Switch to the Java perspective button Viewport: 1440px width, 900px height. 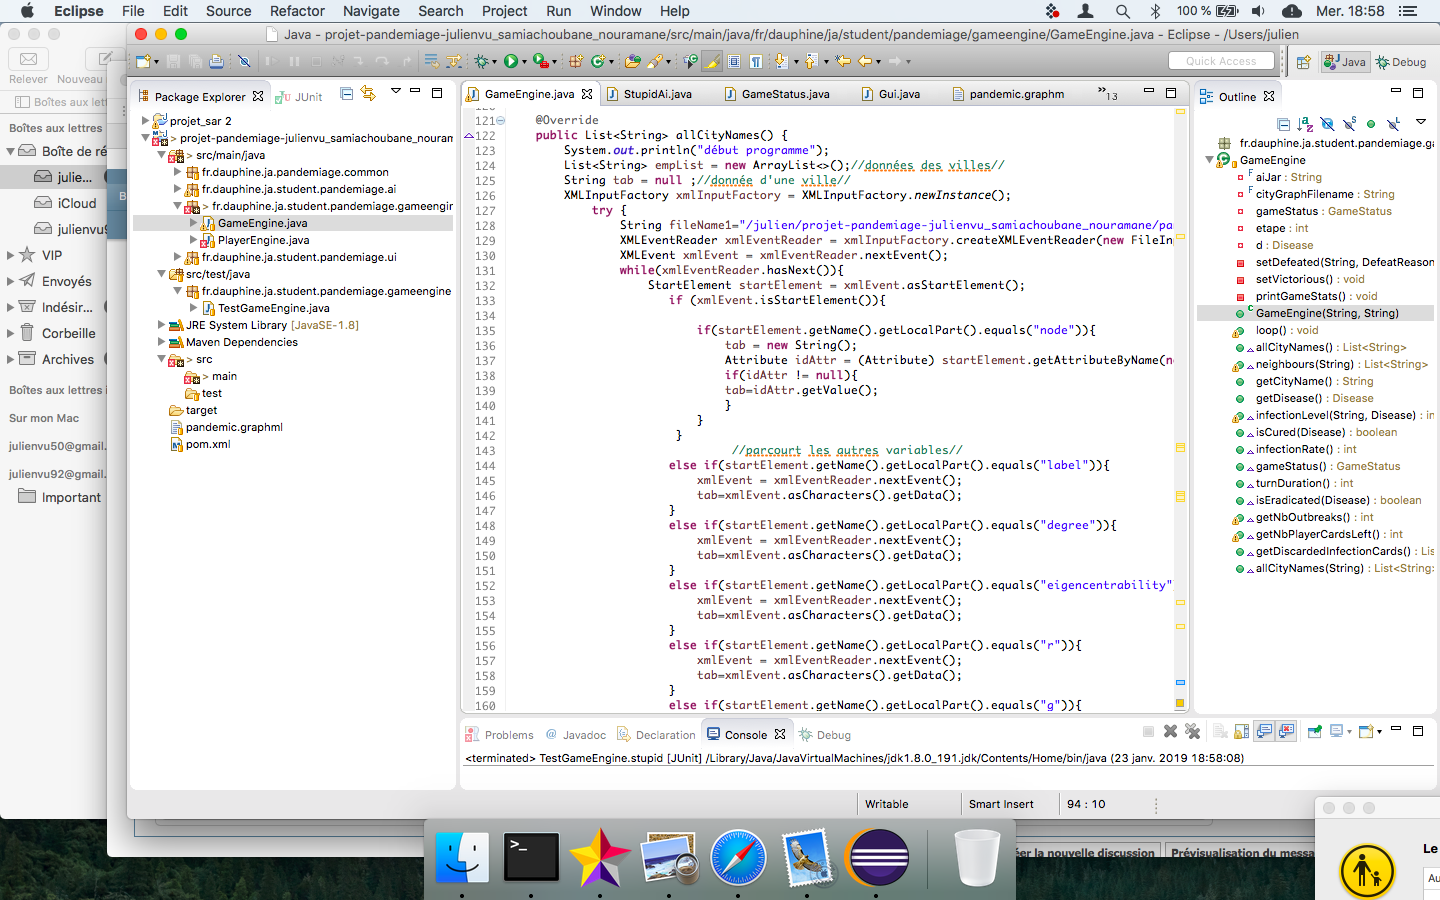1345,62
